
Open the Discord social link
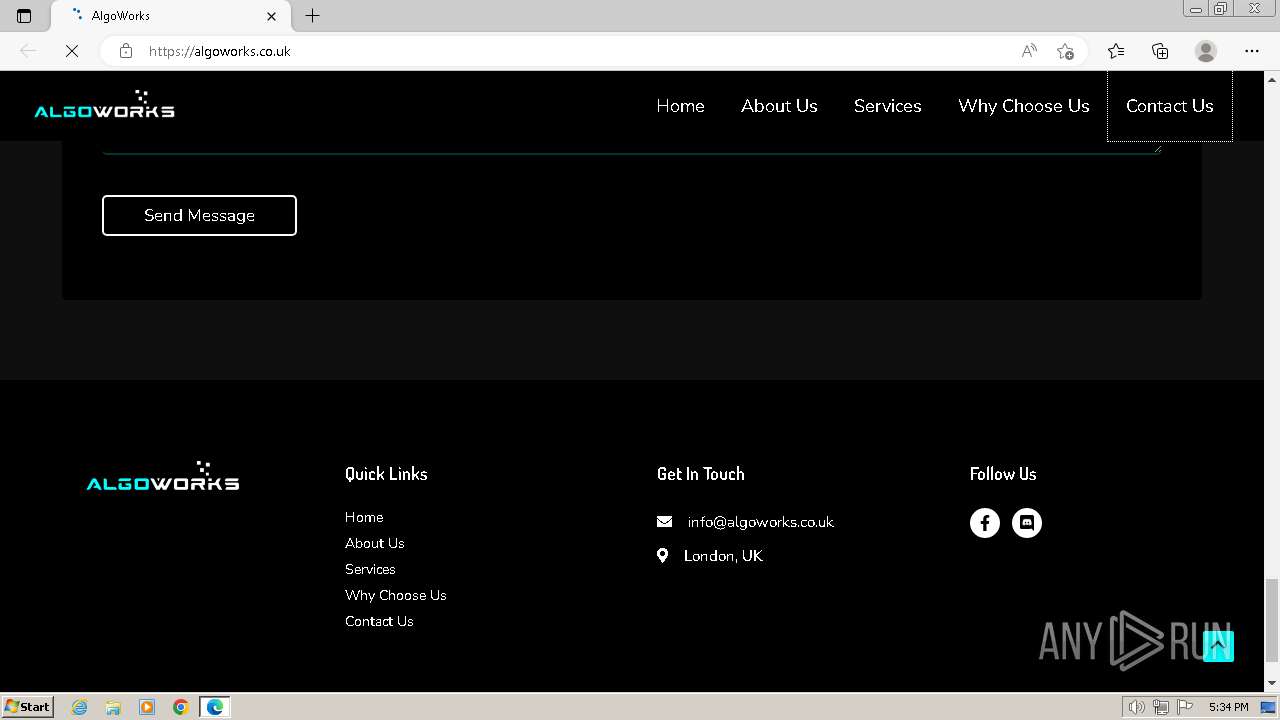[x=1026, y=523]
